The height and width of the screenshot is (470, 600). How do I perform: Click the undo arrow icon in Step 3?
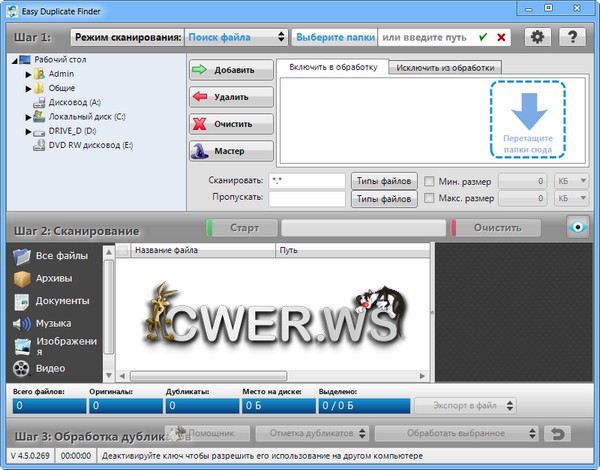point(558,434)
